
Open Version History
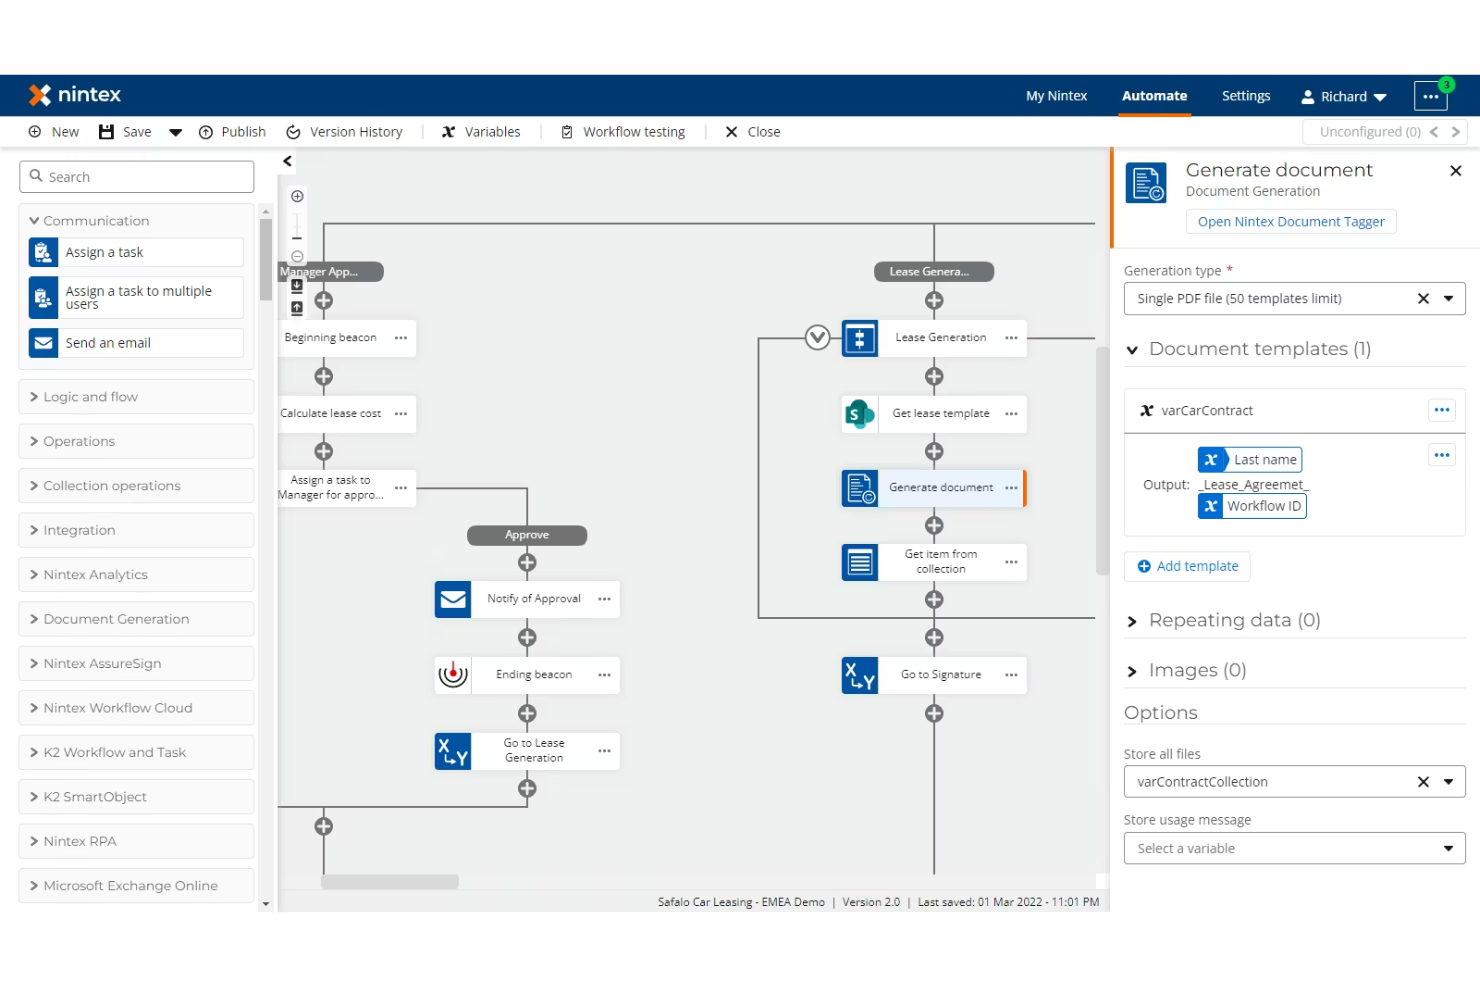tap(344, 132)
